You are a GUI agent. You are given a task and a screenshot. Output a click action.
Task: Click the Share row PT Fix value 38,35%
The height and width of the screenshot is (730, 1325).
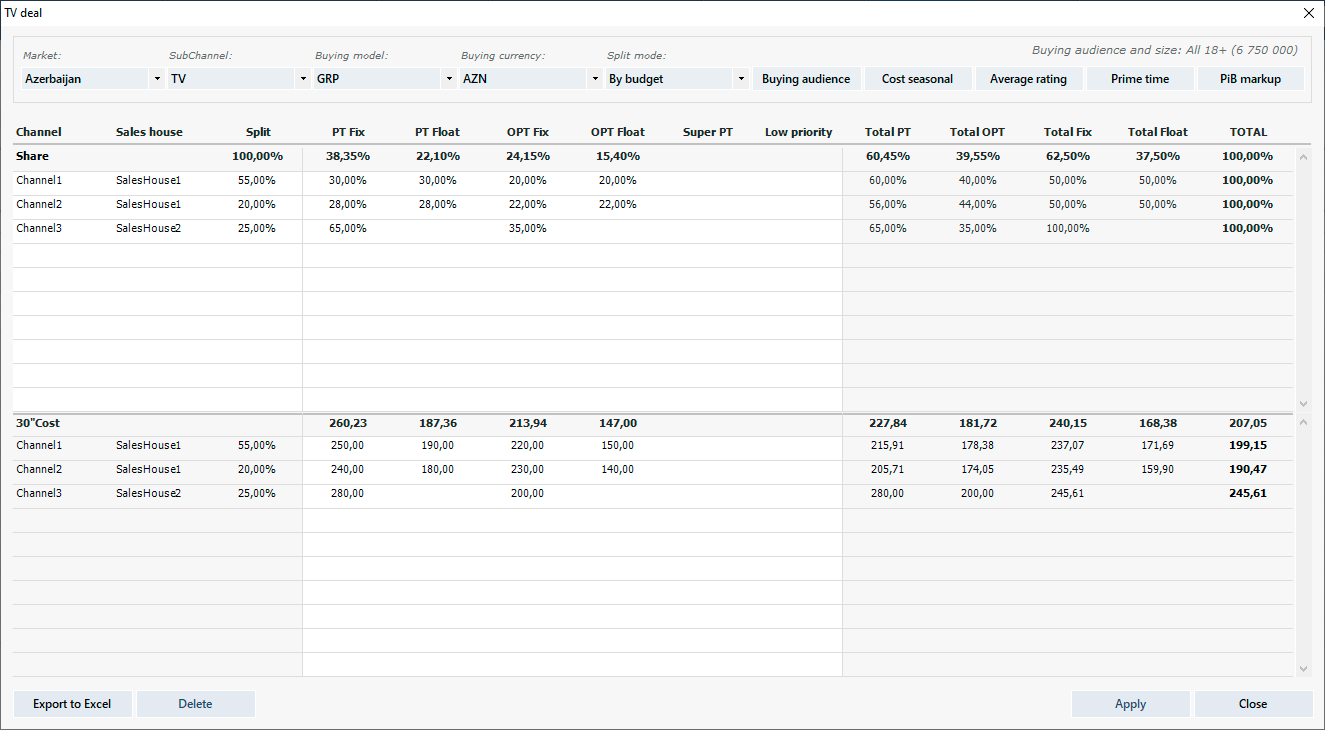coord(348,156)
